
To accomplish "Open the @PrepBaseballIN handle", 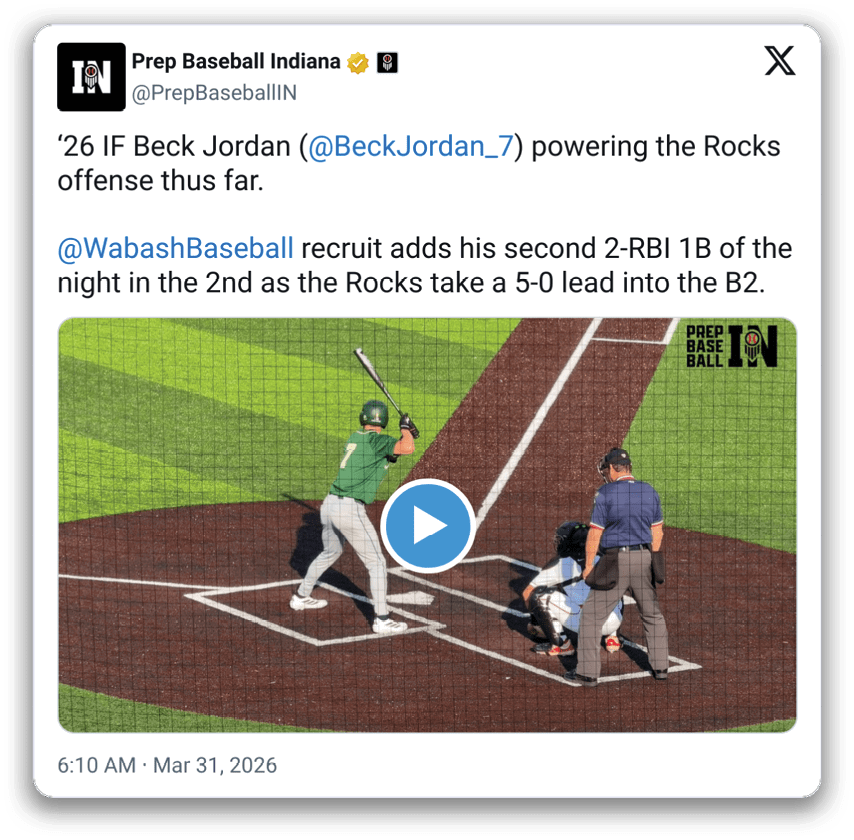I will tap(214, 93).
